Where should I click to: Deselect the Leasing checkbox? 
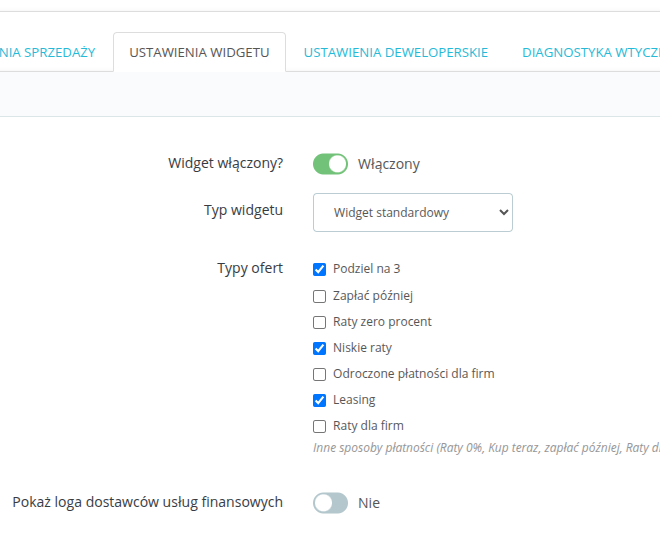(320, 400)
